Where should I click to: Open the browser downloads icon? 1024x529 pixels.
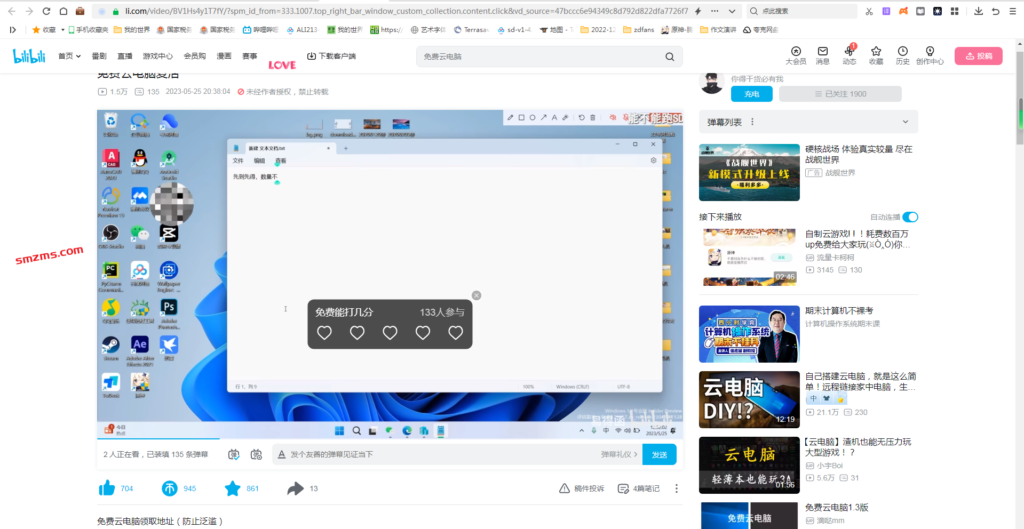pyautogui.click(x=978, y=11)
